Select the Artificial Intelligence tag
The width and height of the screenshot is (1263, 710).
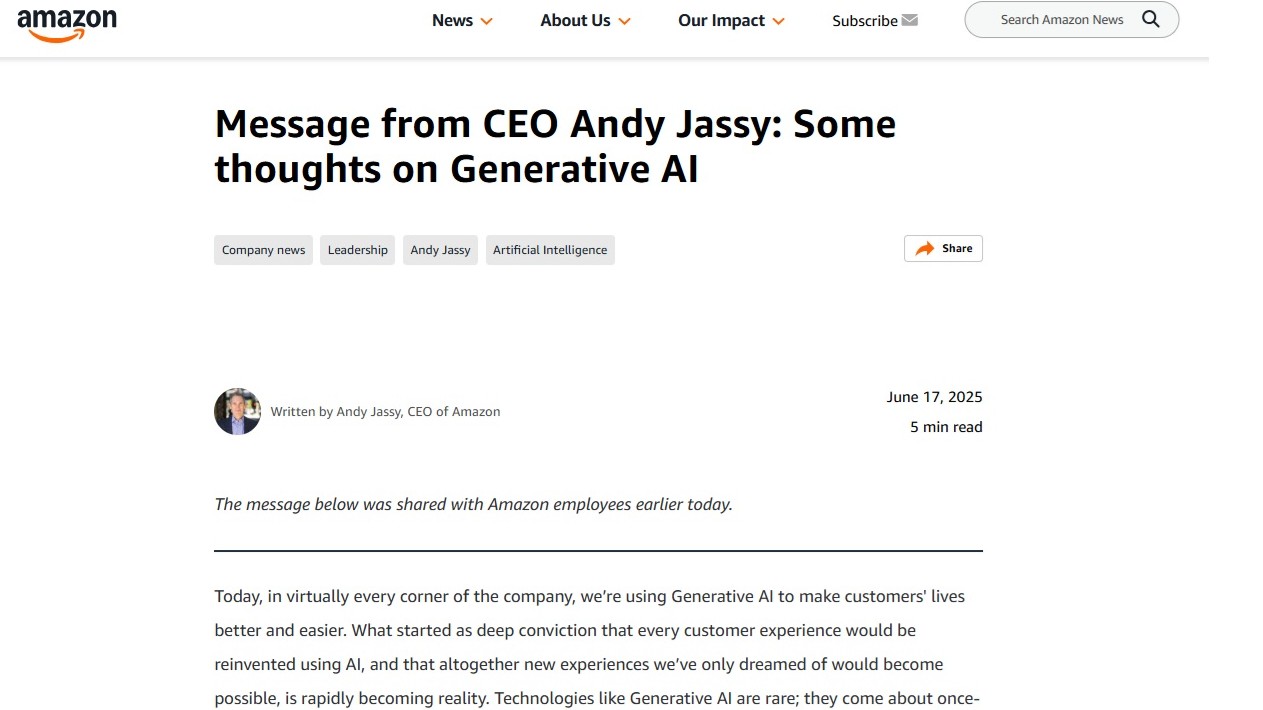point(550,250)
